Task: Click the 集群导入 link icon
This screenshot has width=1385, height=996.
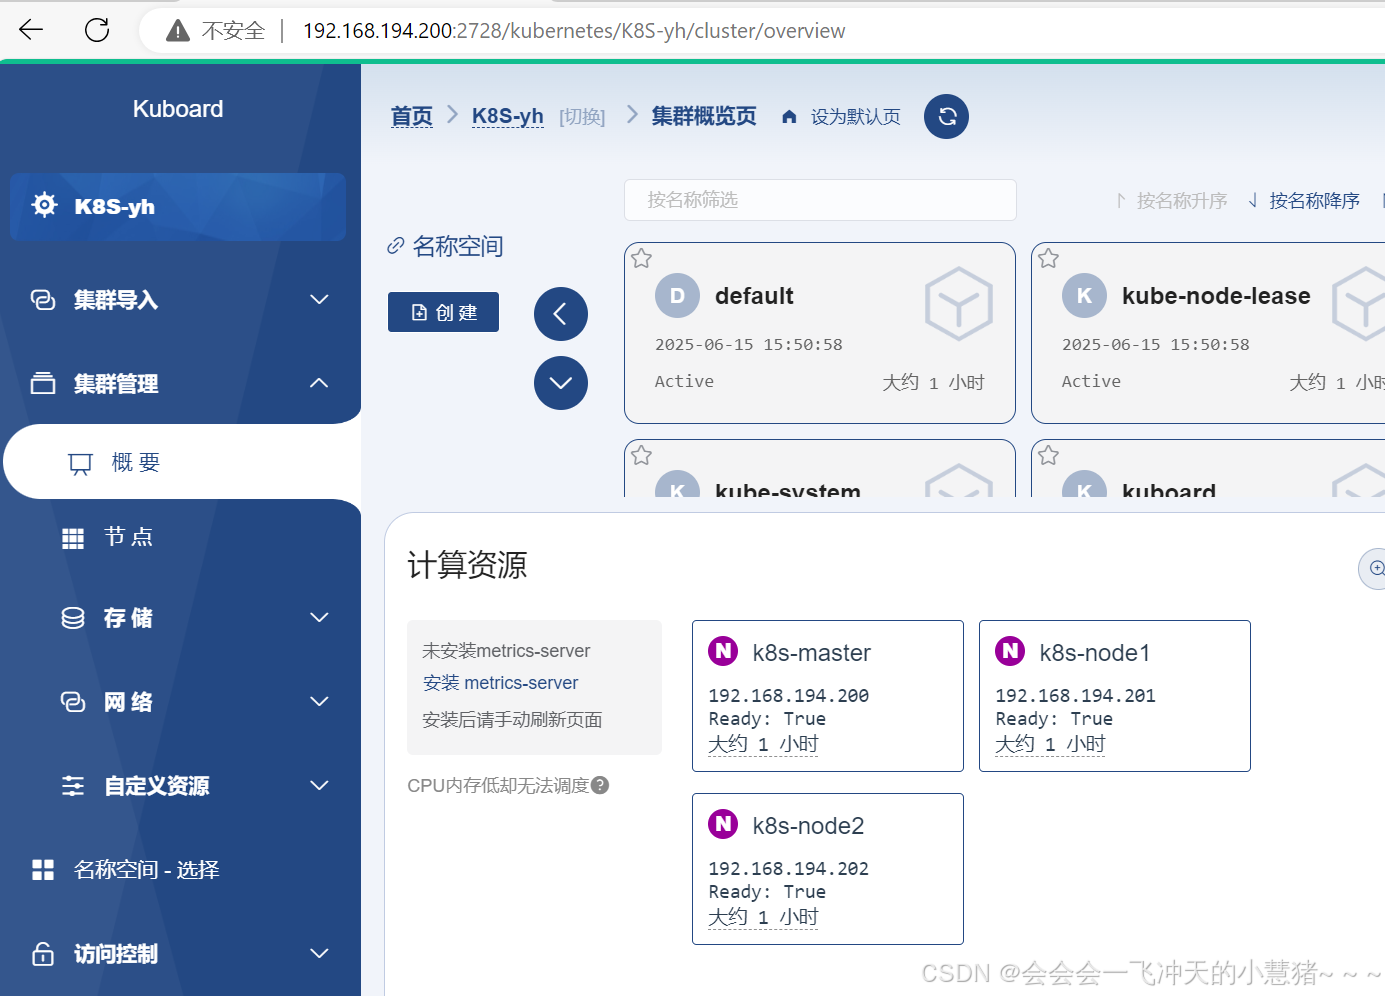Action: 43,300
